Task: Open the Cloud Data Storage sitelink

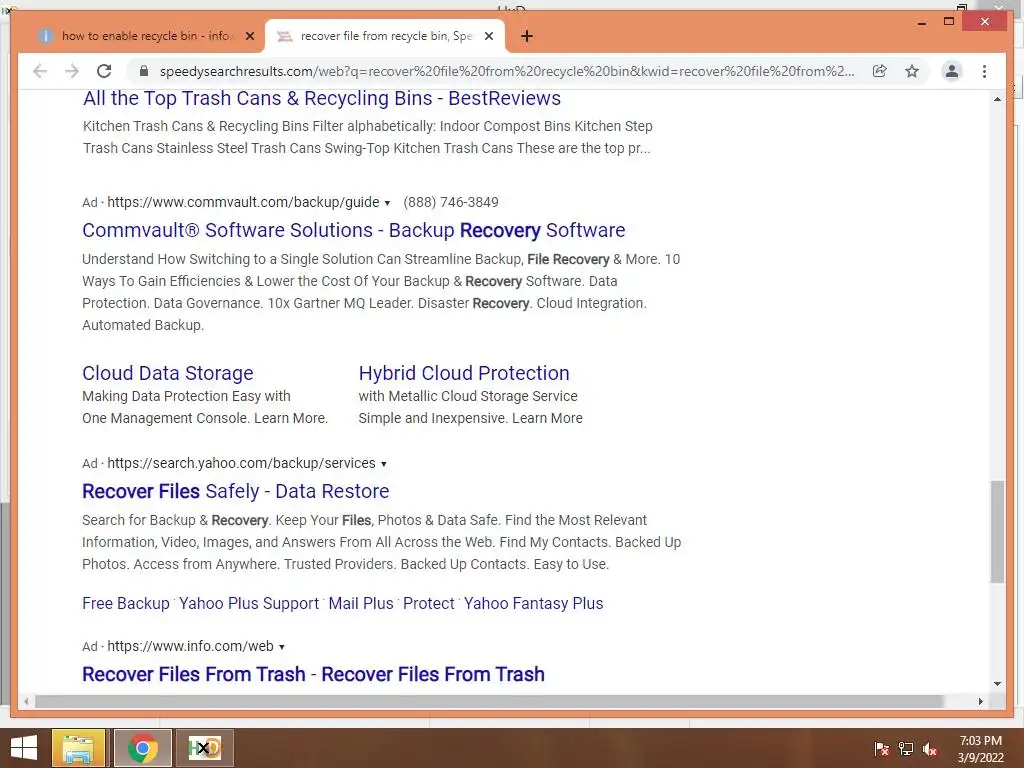Action: point(168,373)
